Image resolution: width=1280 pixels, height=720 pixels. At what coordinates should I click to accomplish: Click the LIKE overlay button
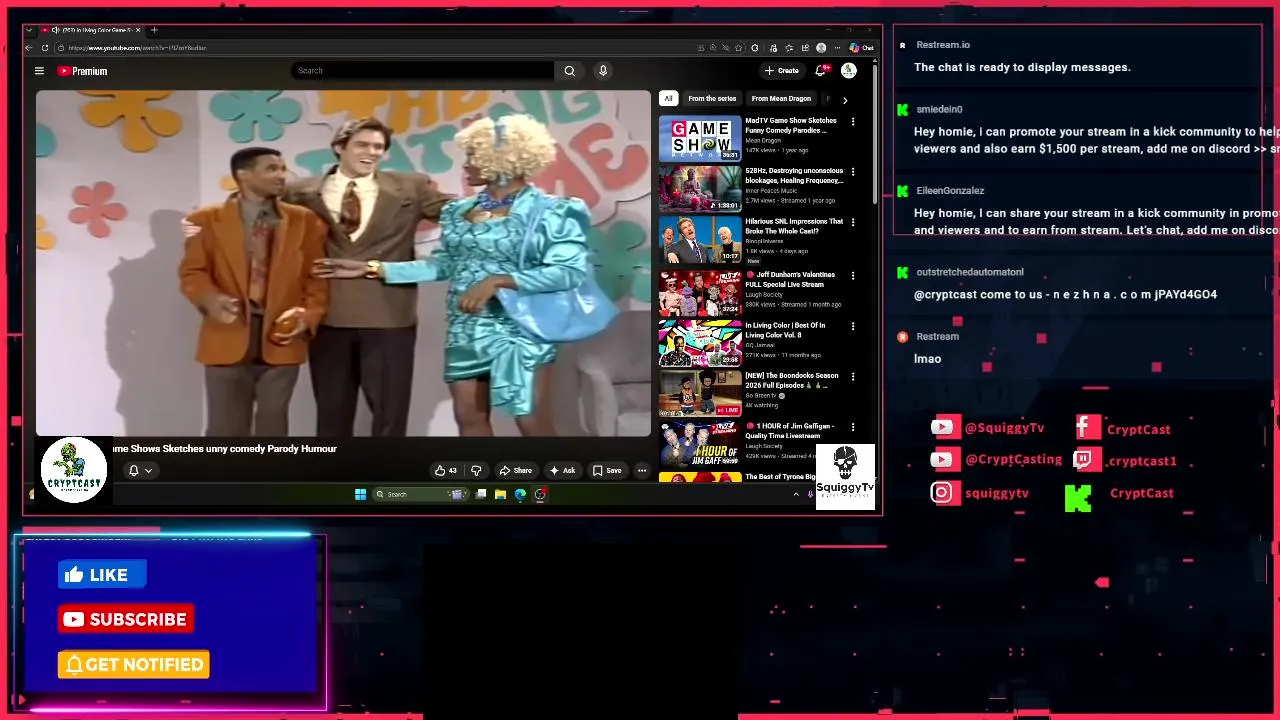click(103, 574)
